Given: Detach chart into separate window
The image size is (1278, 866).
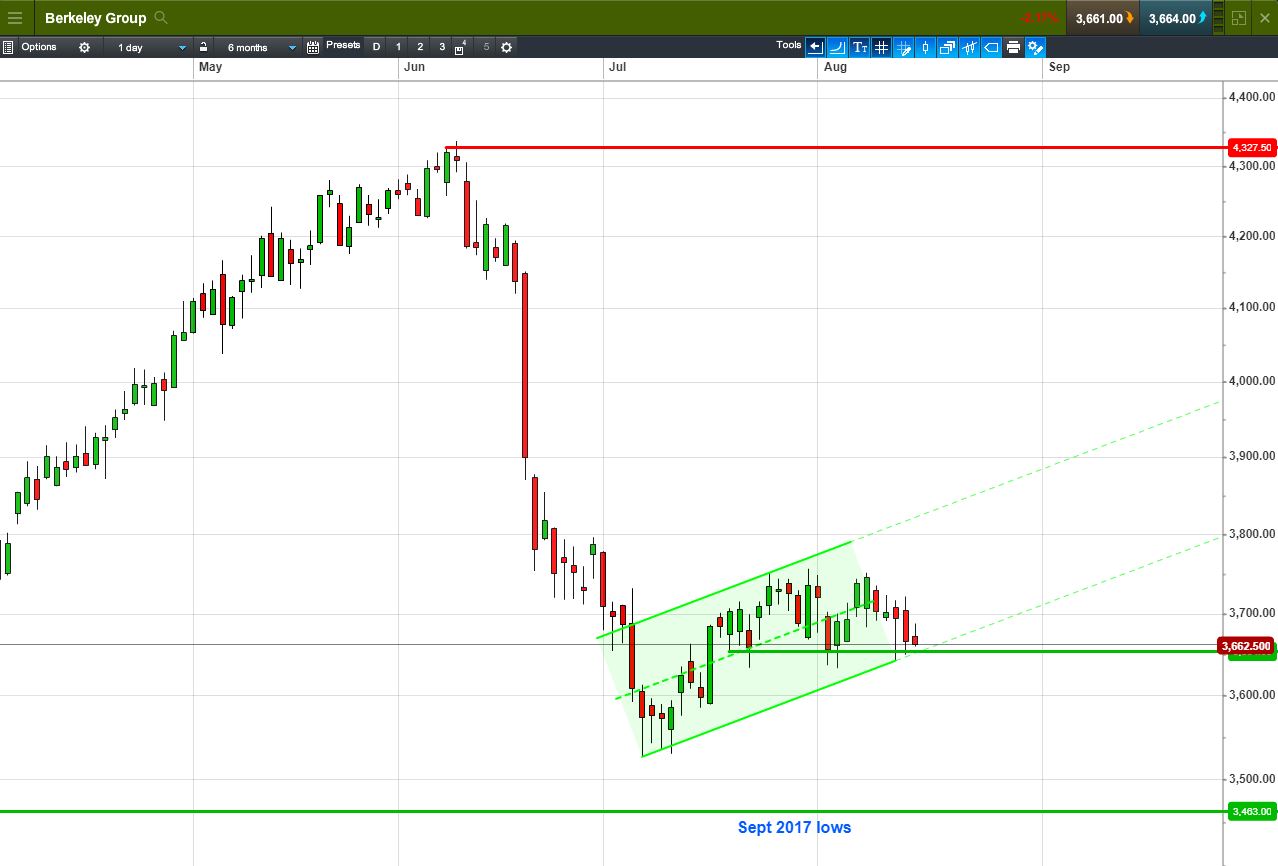Looking at the screenshot, I should click(1239, 18).
